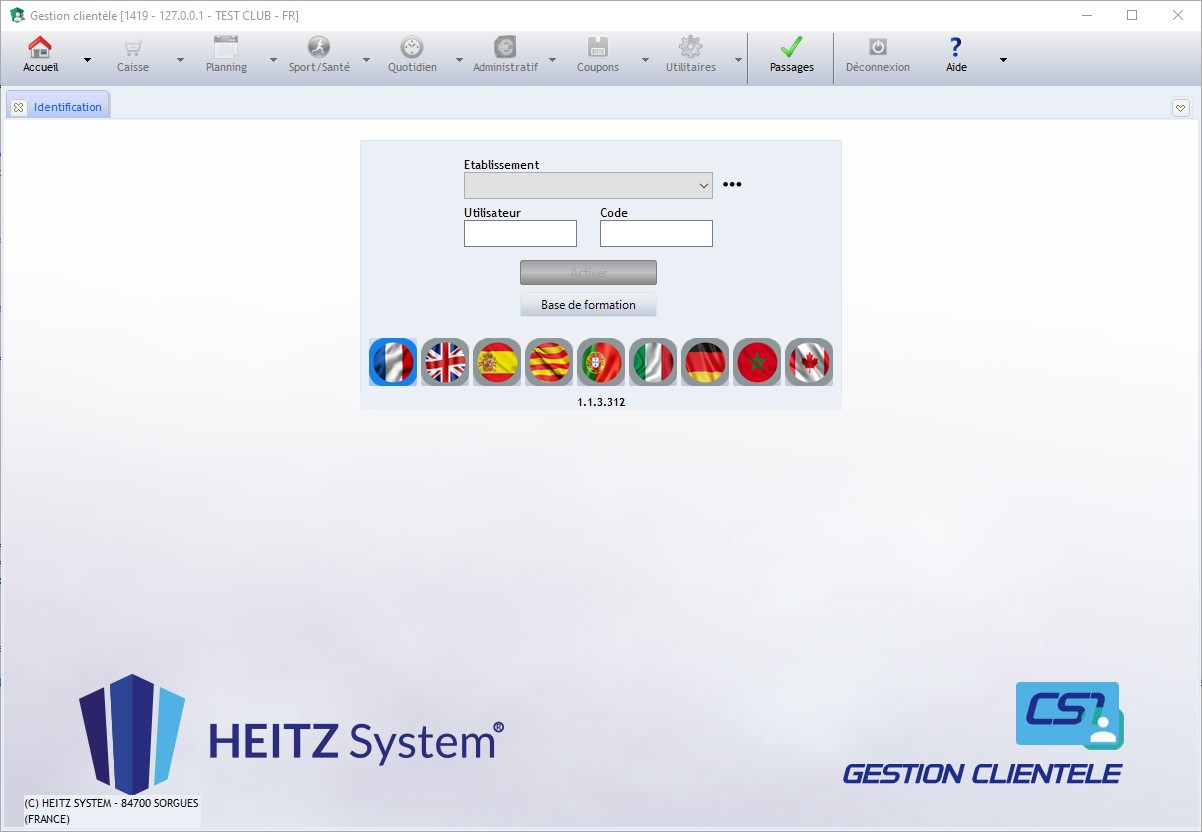Open the Accueil home screen

point(40,50)
